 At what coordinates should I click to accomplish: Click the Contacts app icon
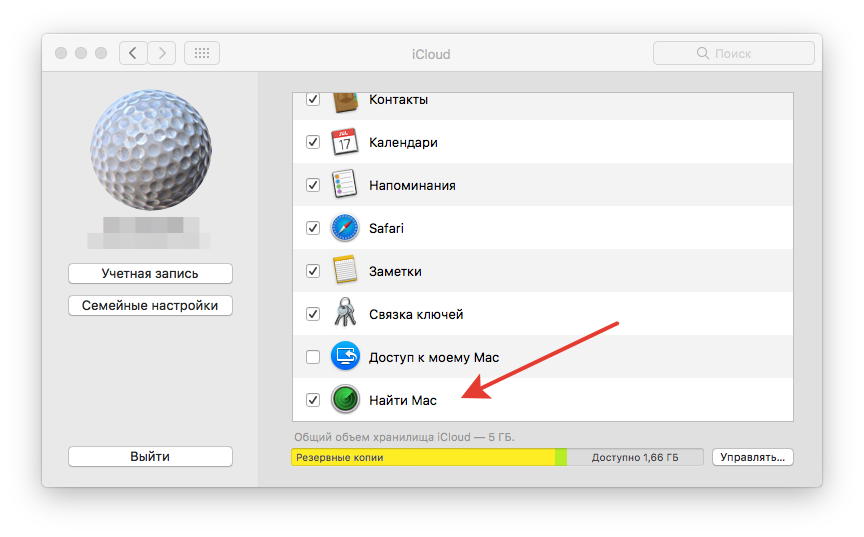coord(345,102)
